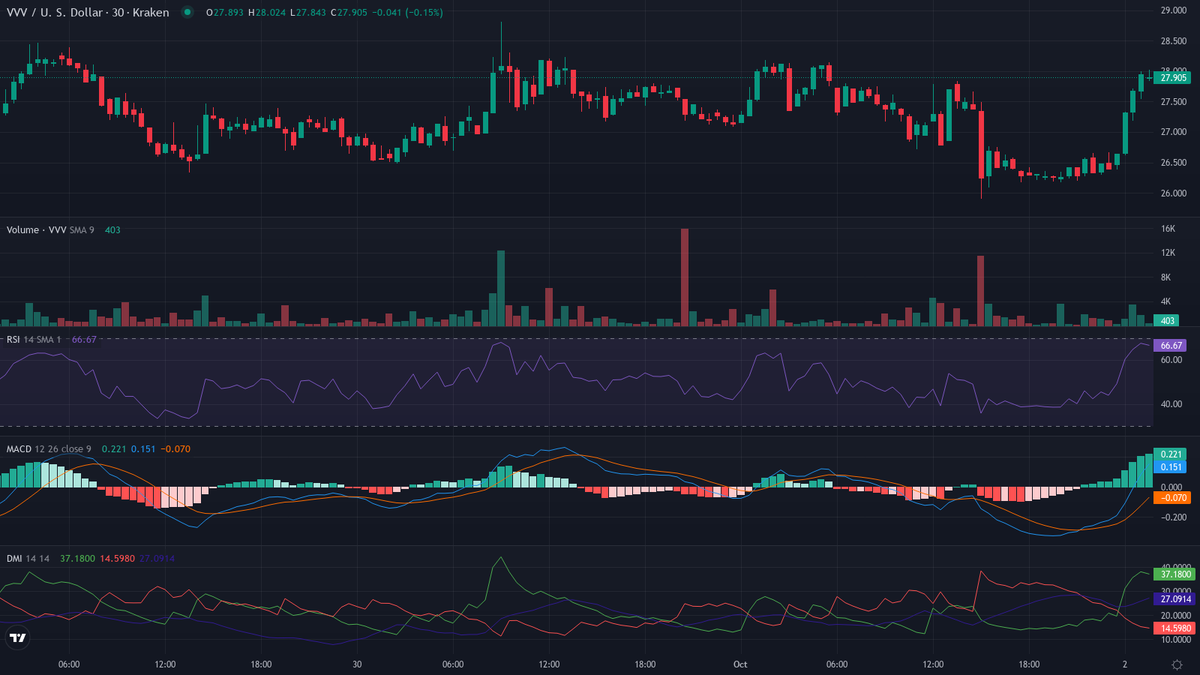This screenshot has width=1200, height=675.
Task: Select the DMI 14 14 indicator legend
Action: click(29, 558)
